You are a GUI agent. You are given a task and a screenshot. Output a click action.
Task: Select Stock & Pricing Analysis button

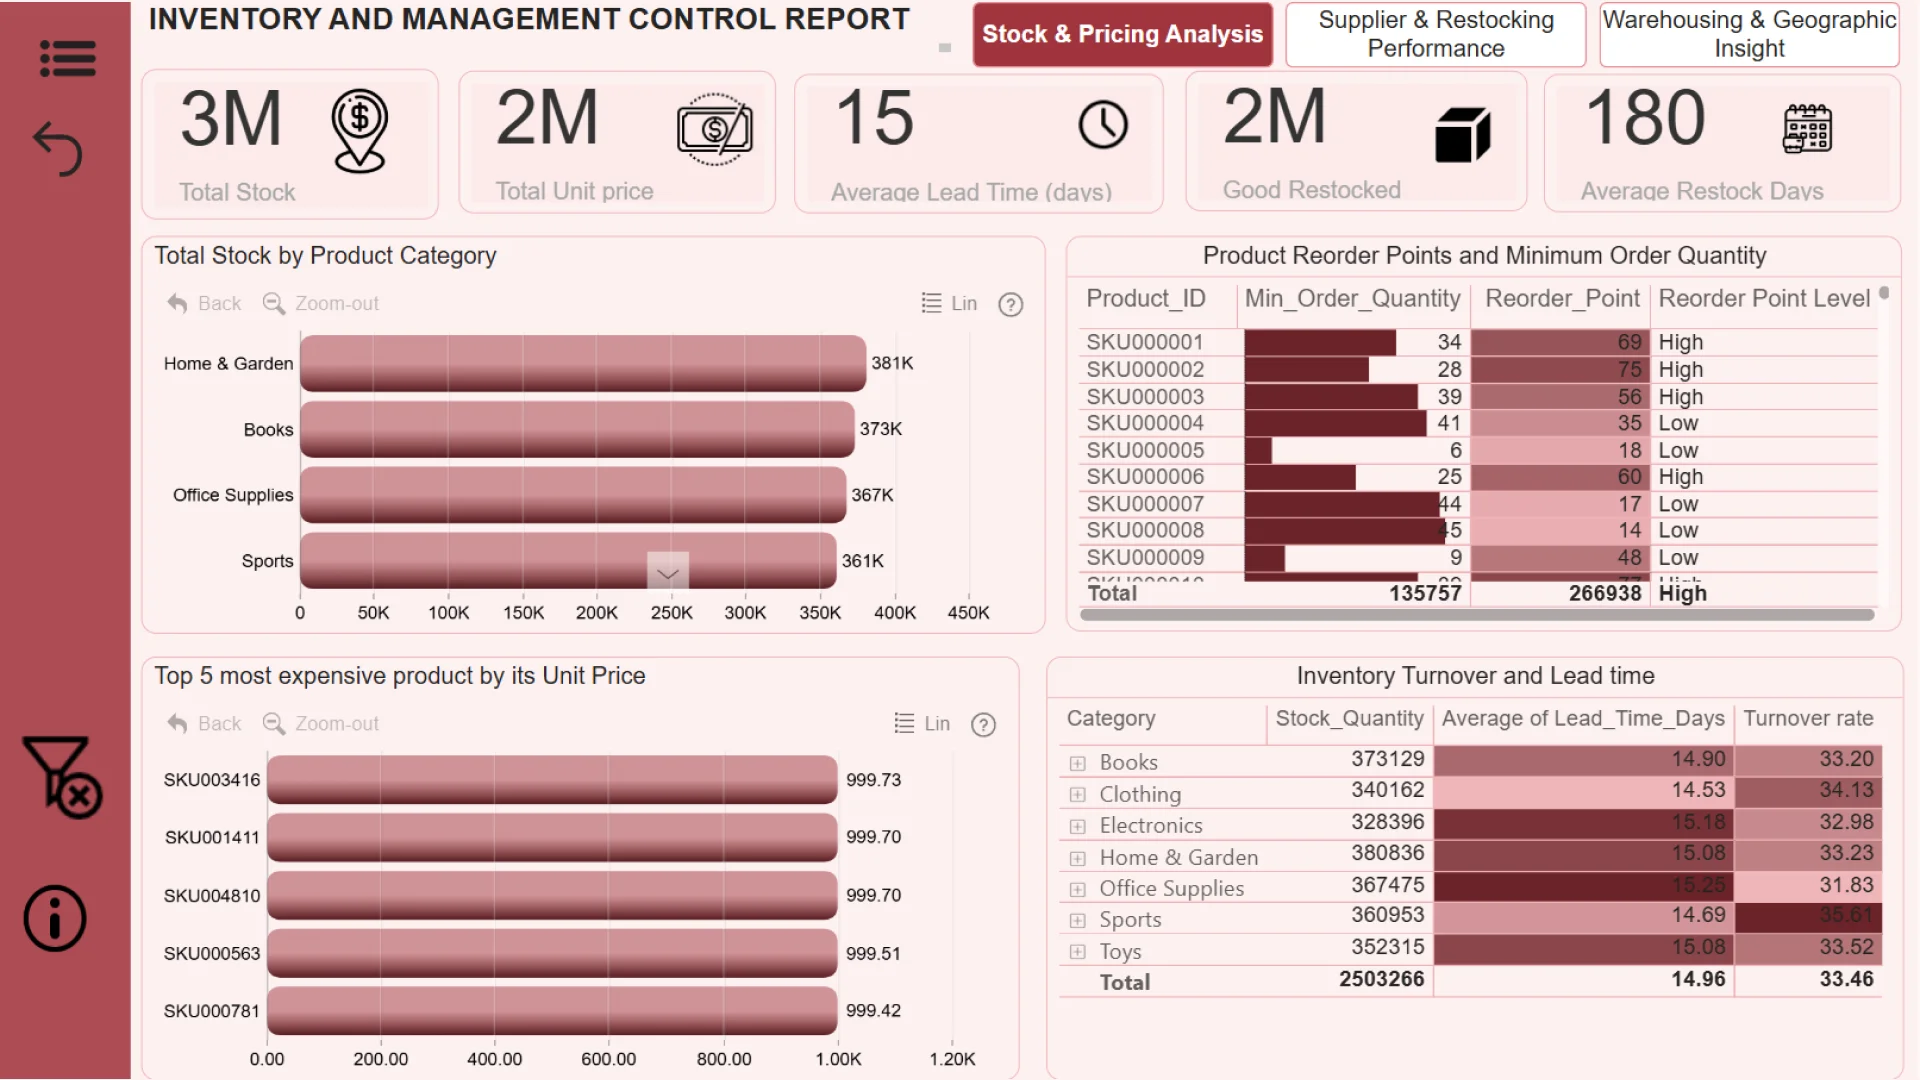[1122, 34]
